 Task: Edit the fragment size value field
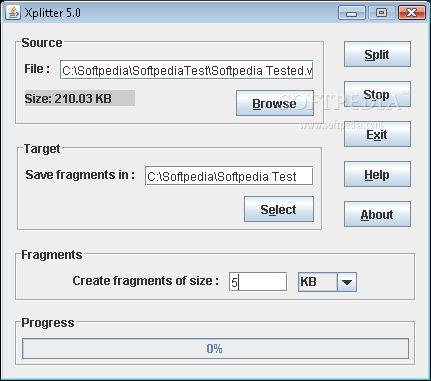[258, 282]
